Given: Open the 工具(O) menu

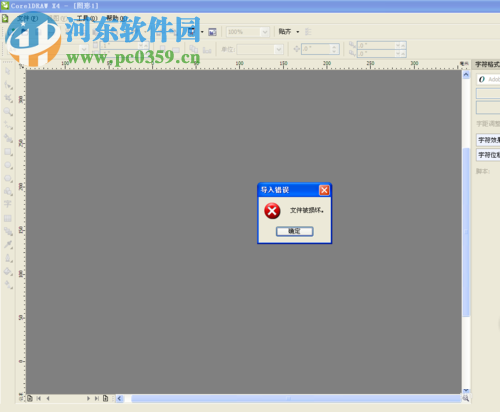Looking at the screenshot, I should tap(87, 18).
